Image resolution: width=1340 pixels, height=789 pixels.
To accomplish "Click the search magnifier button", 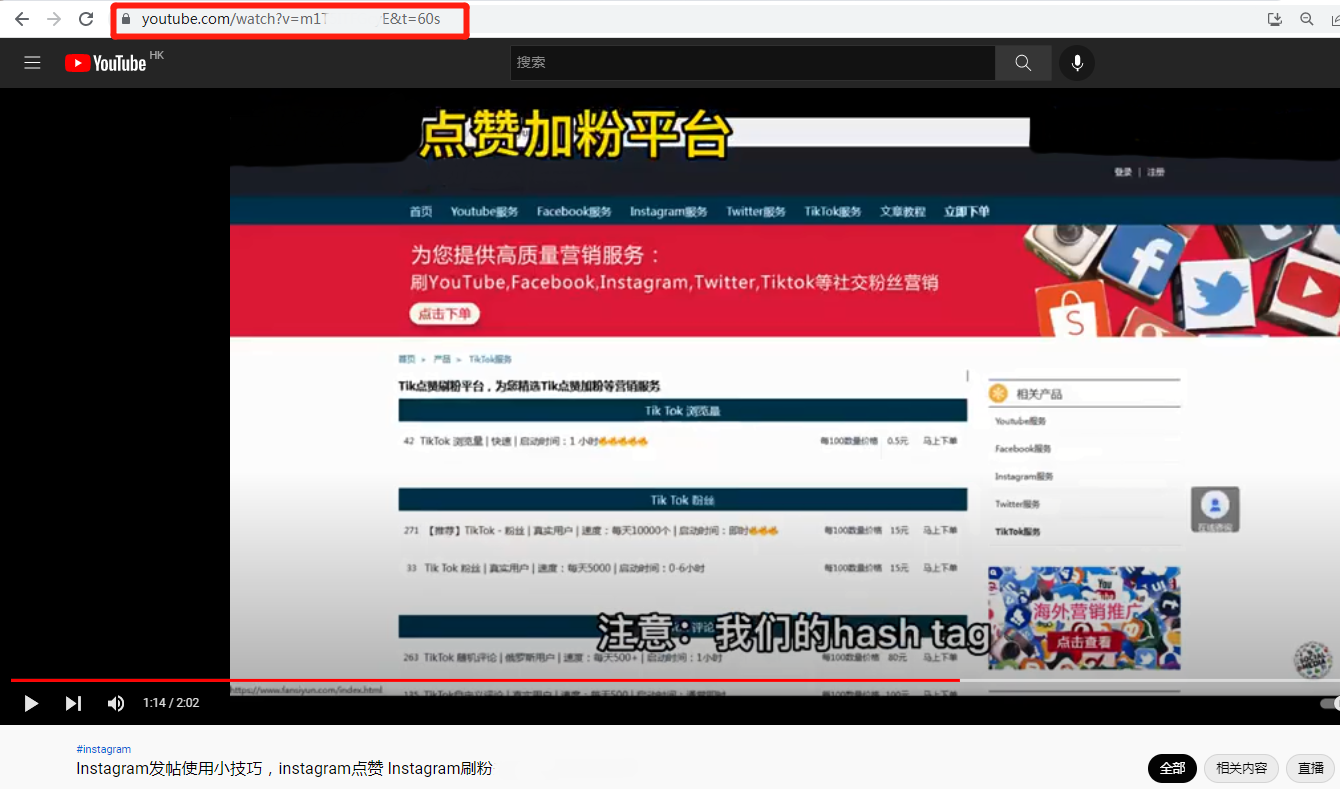I will [x=1023, y=62].
